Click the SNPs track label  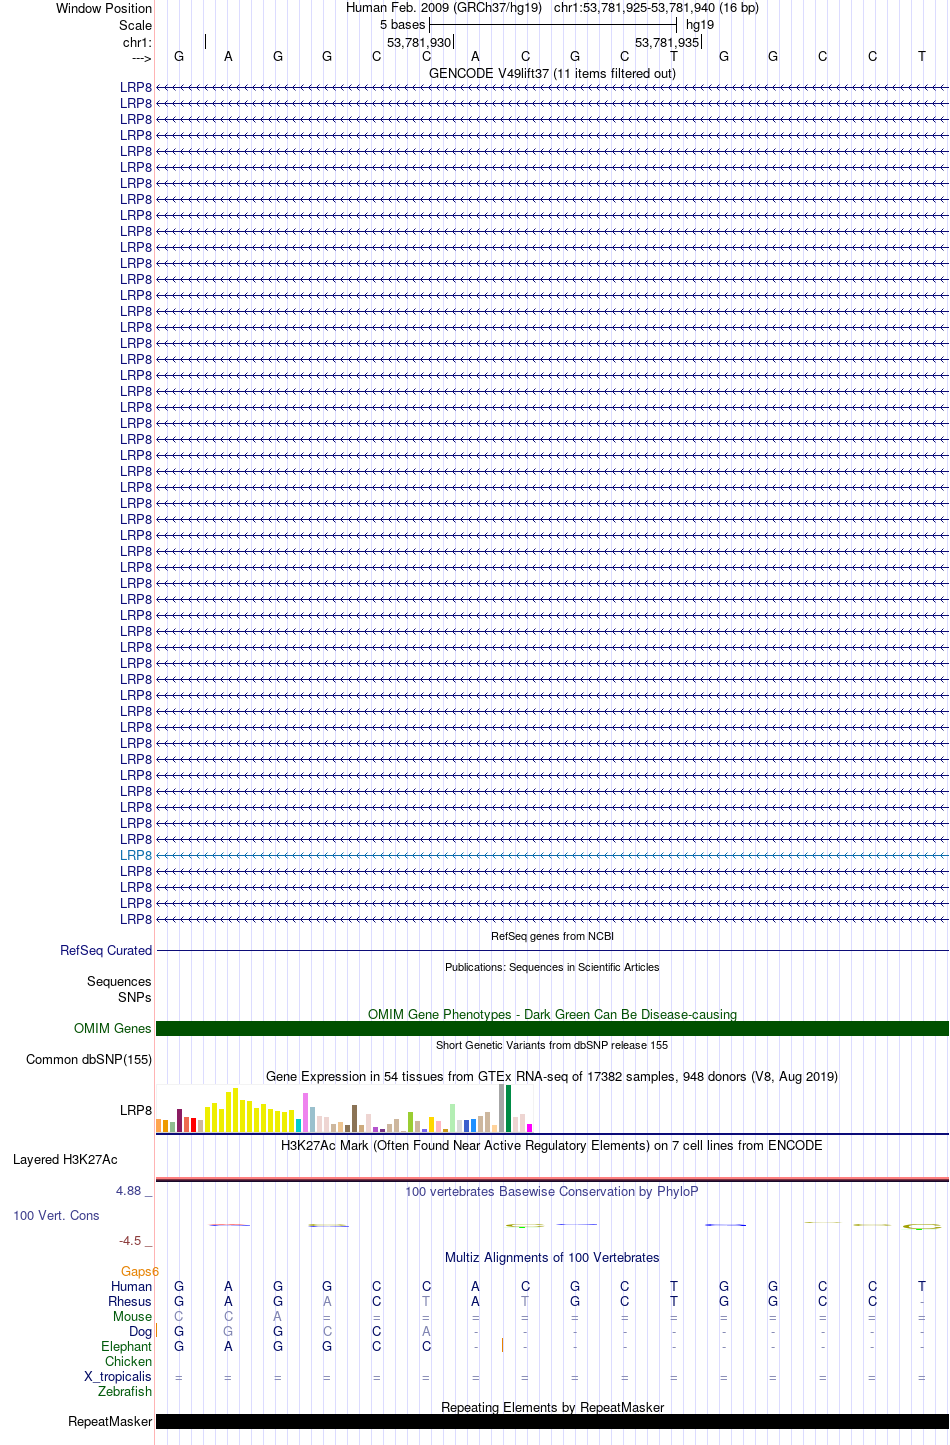pyautogui.click(x=134, y=997)
